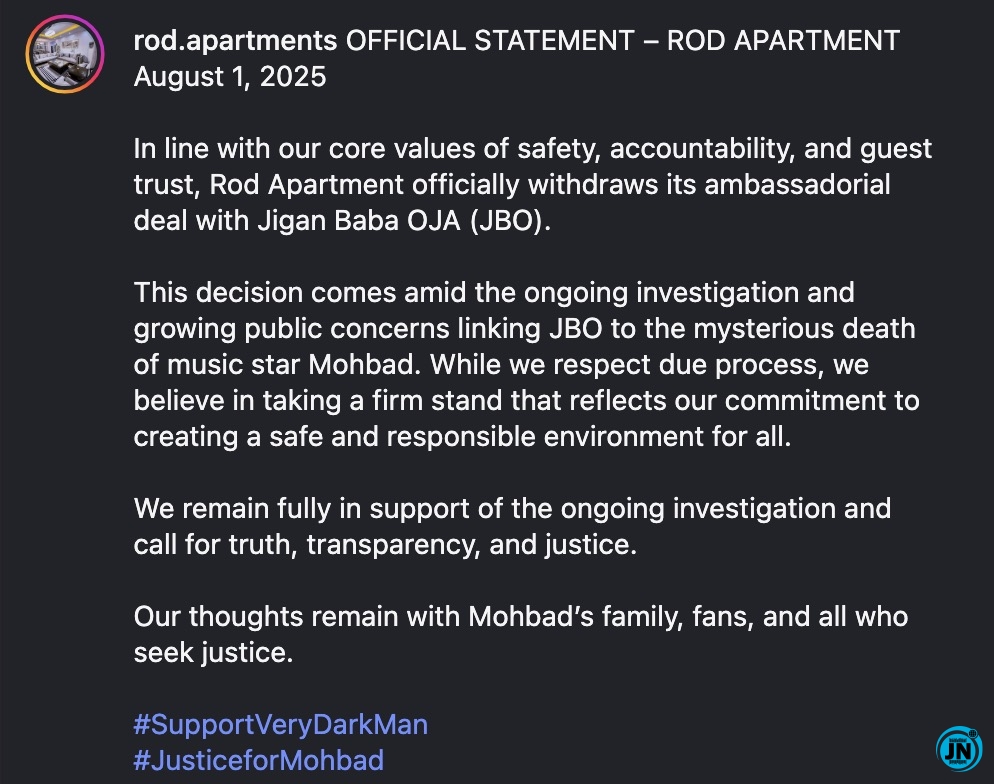Click the words 'seek justice.'

213,652
